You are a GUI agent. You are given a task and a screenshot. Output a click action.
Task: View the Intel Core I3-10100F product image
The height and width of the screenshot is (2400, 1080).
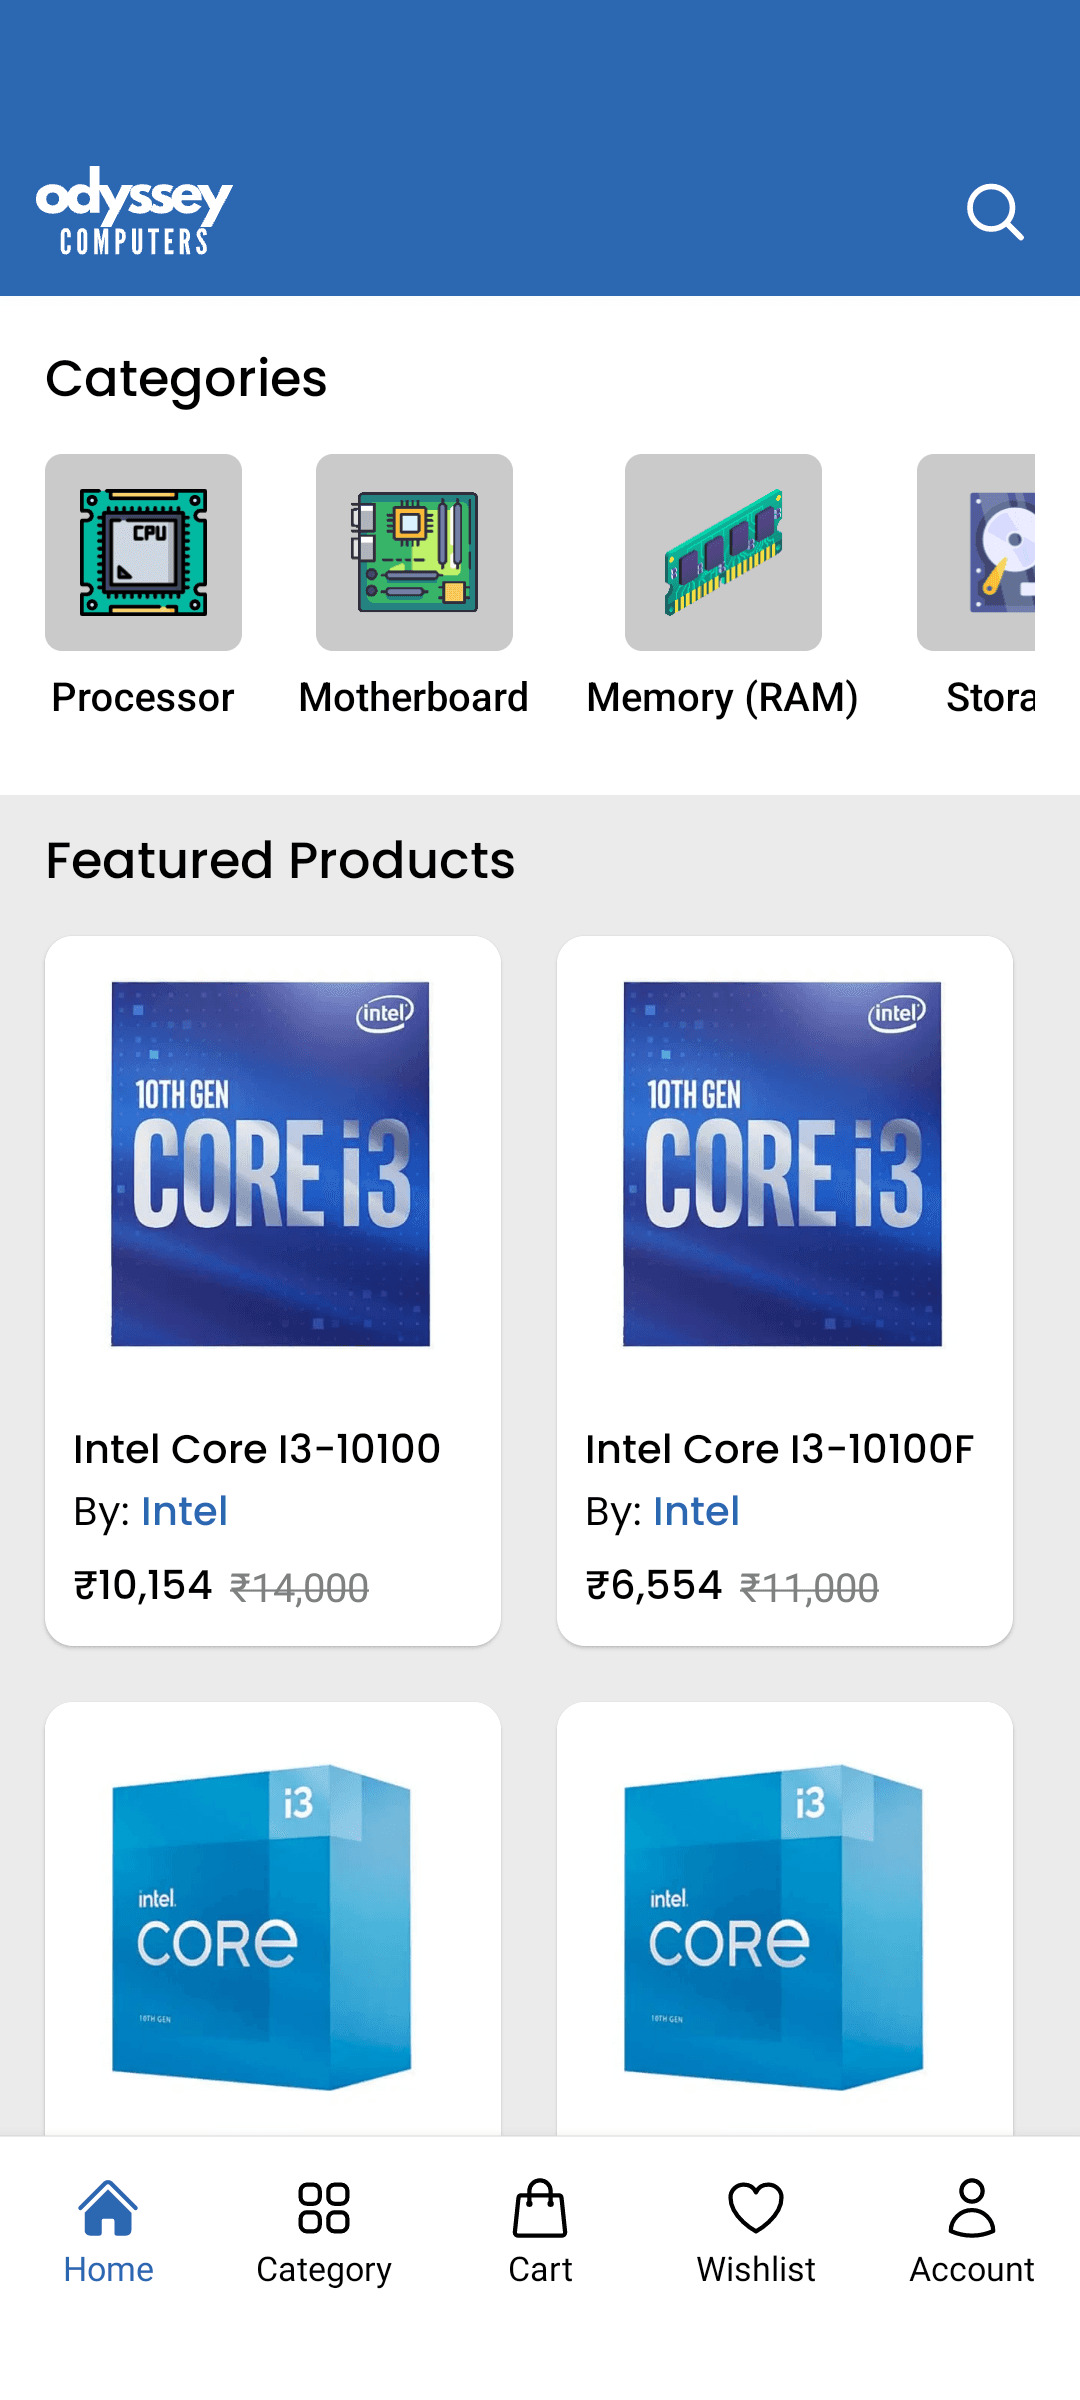(x=783, y=1164)
